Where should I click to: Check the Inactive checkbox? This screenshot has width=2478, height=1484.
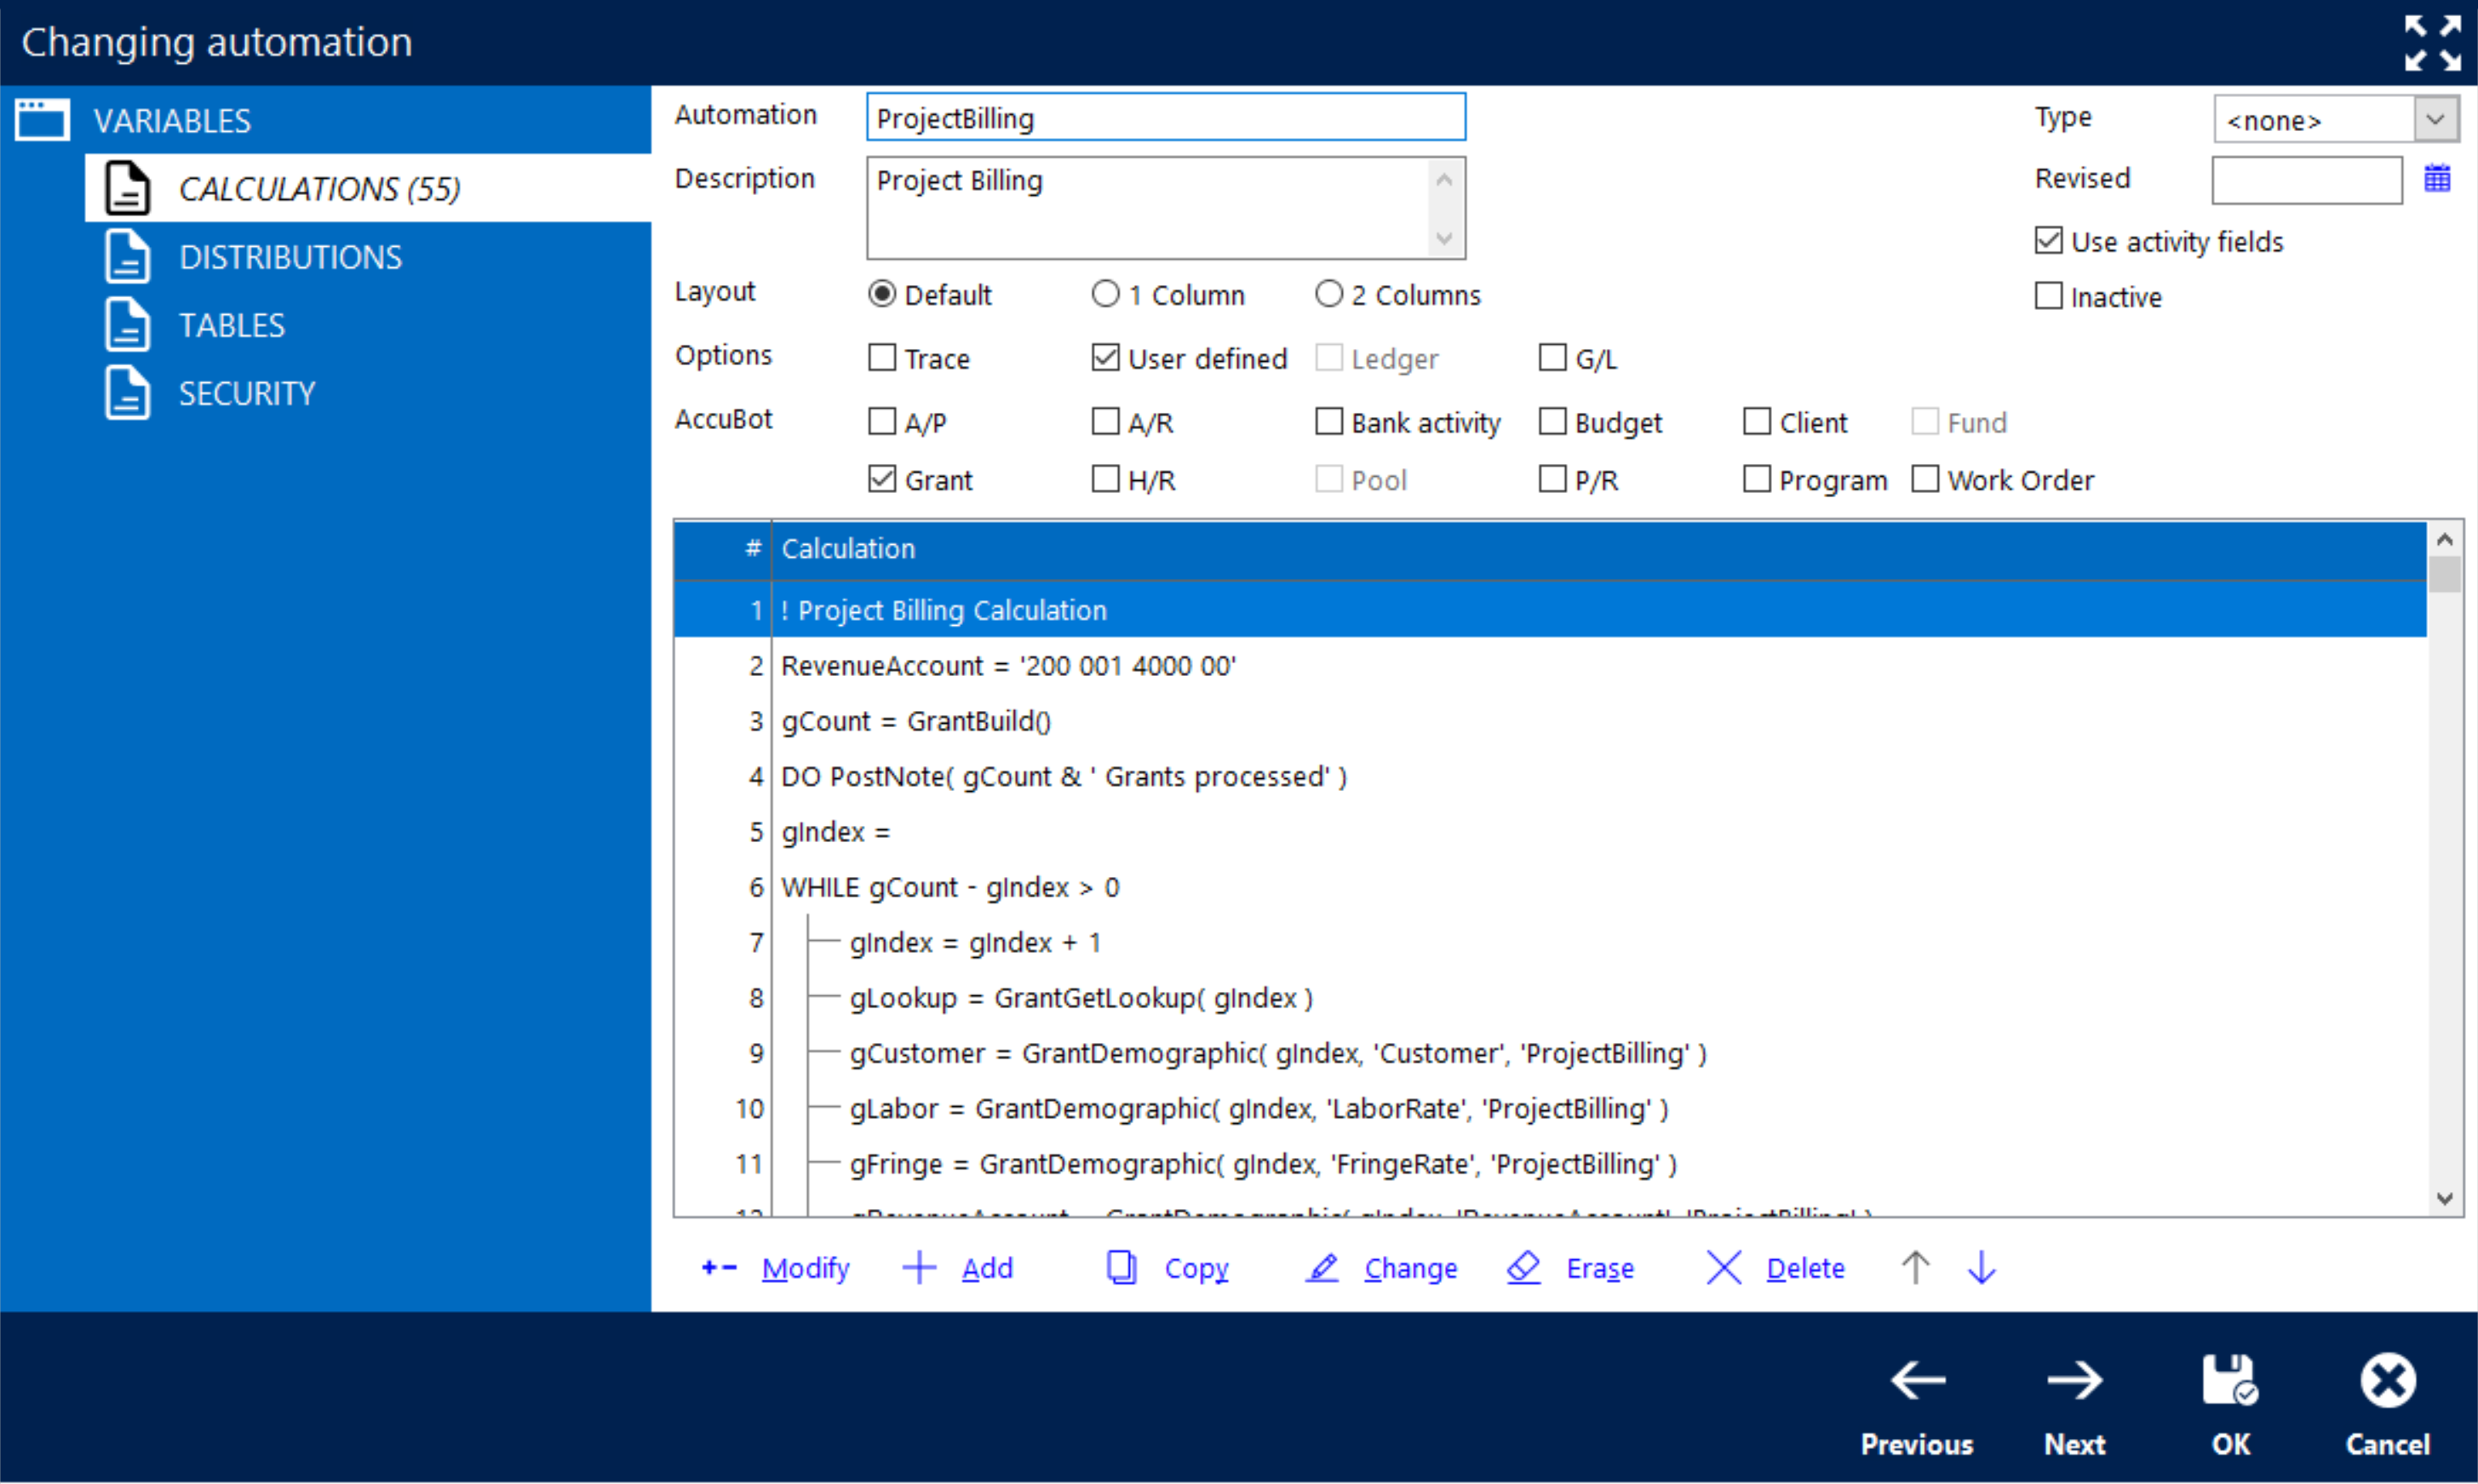coord(2048,297)
